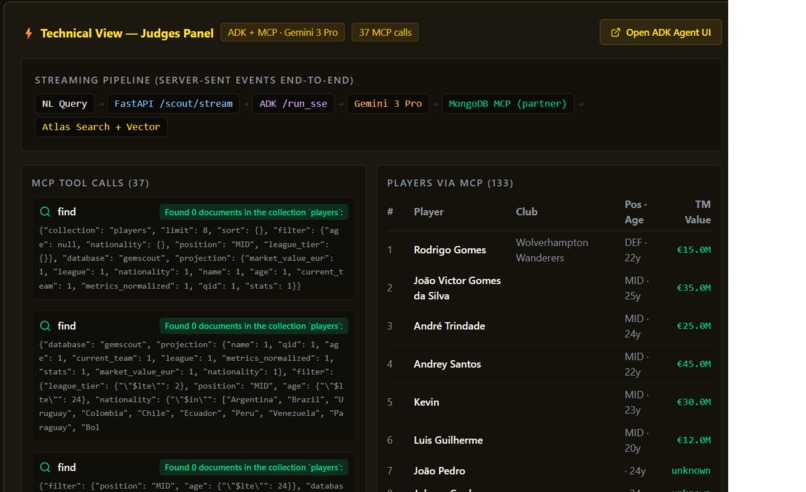
Task: Click the # column header
Action: [x=390, y=212]
